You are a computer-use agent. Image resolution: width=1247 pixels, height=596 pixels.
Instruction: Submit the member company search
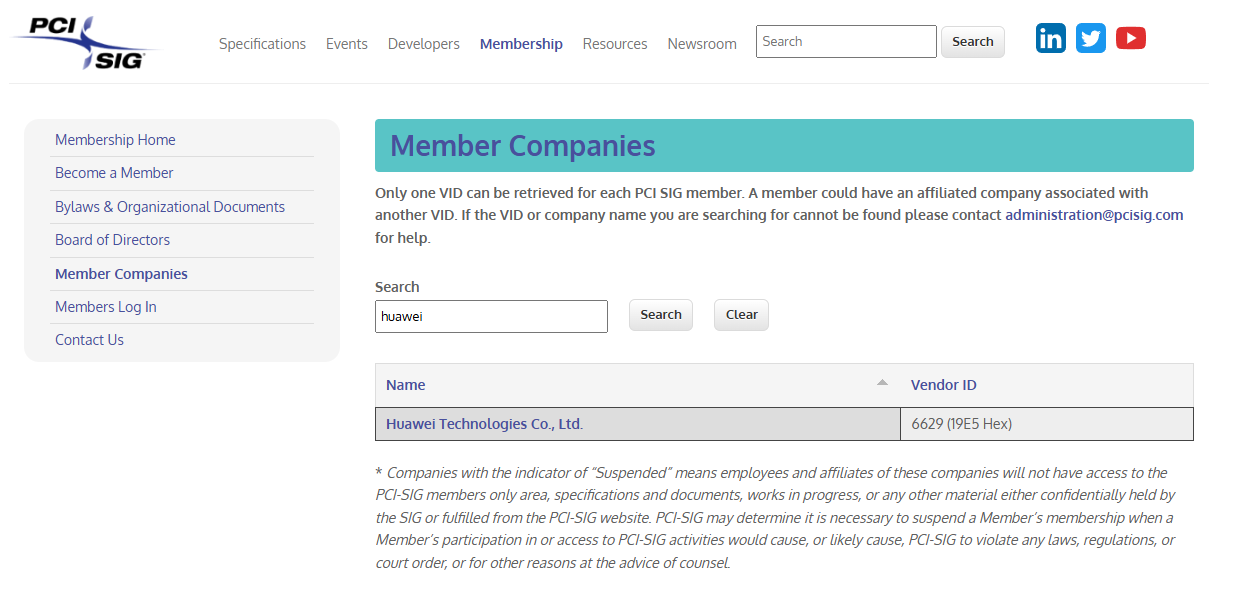coord(660,315)
